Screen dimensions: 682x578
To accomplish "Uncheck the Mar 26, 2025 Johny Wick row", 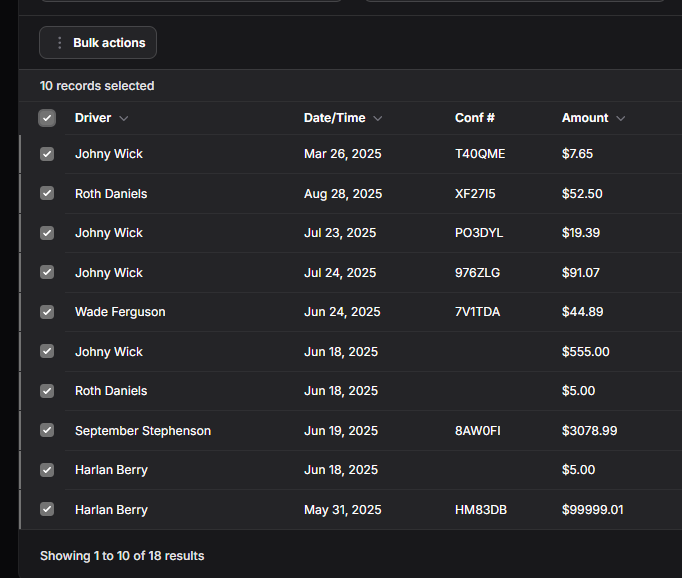I will pyautogui.click(x=47, y=154).
